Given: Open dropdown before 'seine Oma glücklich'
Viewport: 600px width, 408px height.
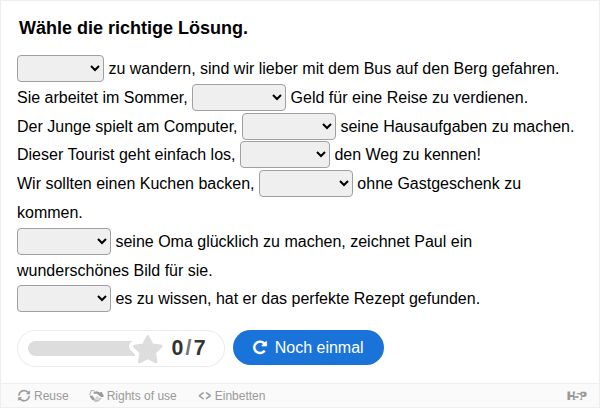Looking at the screenshot, I should [64, 242].
